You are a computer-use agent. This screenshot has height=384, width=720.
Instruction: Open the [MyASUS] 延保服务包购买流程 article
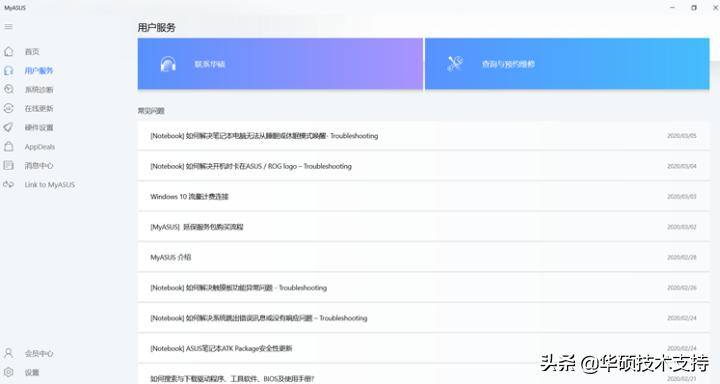pyautogui.click(x=423, y=227)
